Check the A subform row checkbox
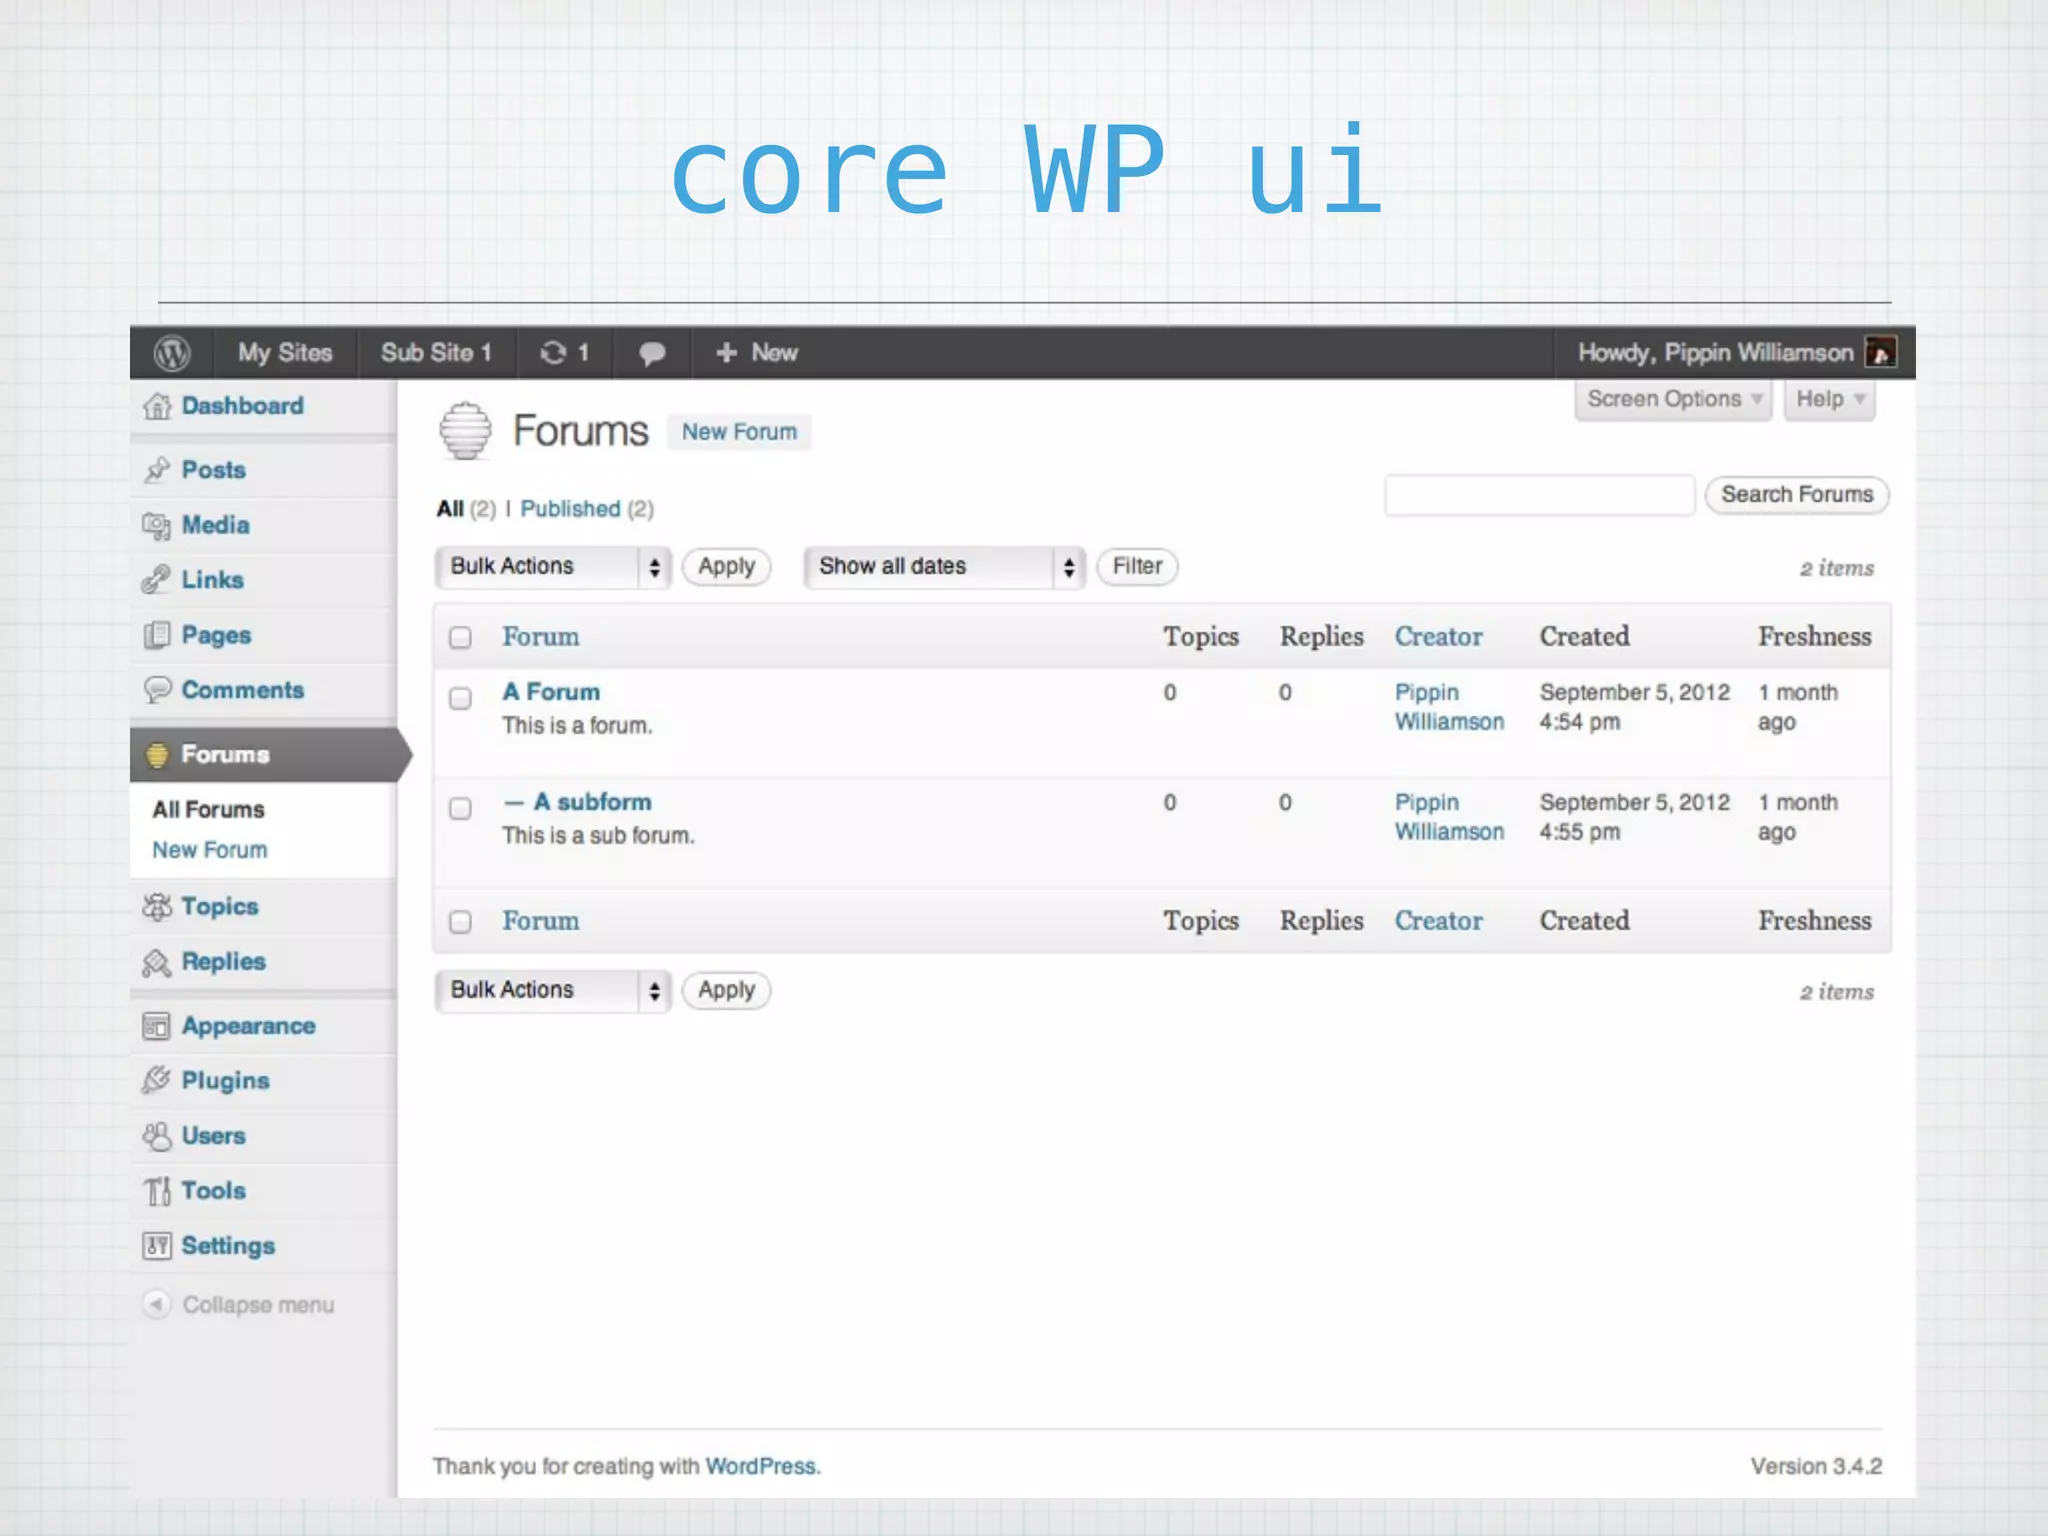The image size is (2048, 1536). pyautogui.click(x=460, y=808)
